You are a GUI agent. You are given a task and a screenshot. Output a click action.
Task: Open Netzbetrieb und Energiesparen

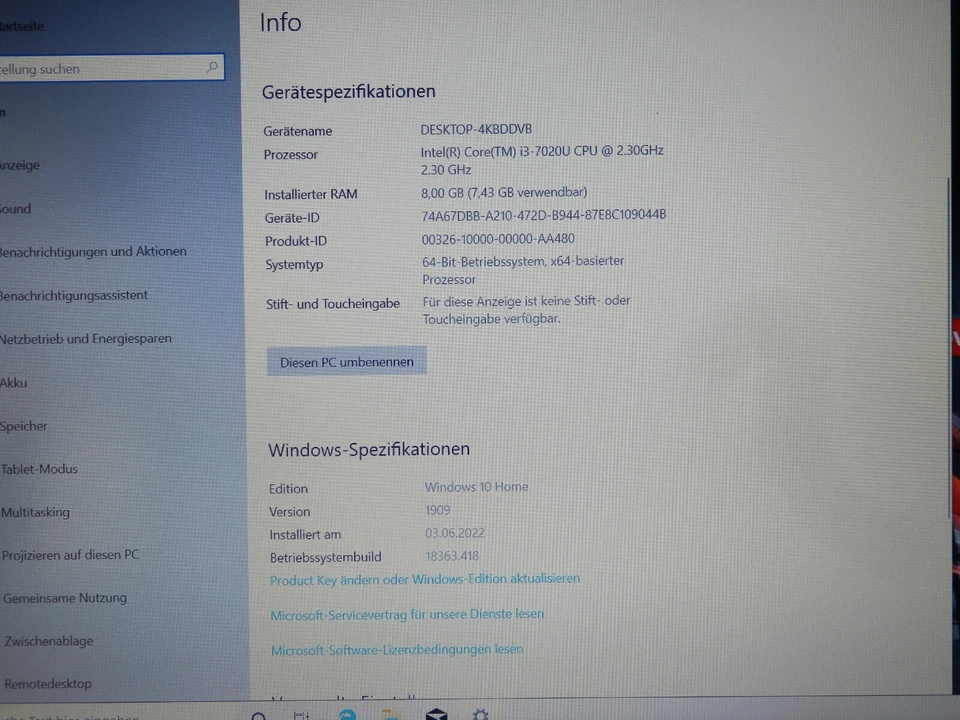(86, 339)
